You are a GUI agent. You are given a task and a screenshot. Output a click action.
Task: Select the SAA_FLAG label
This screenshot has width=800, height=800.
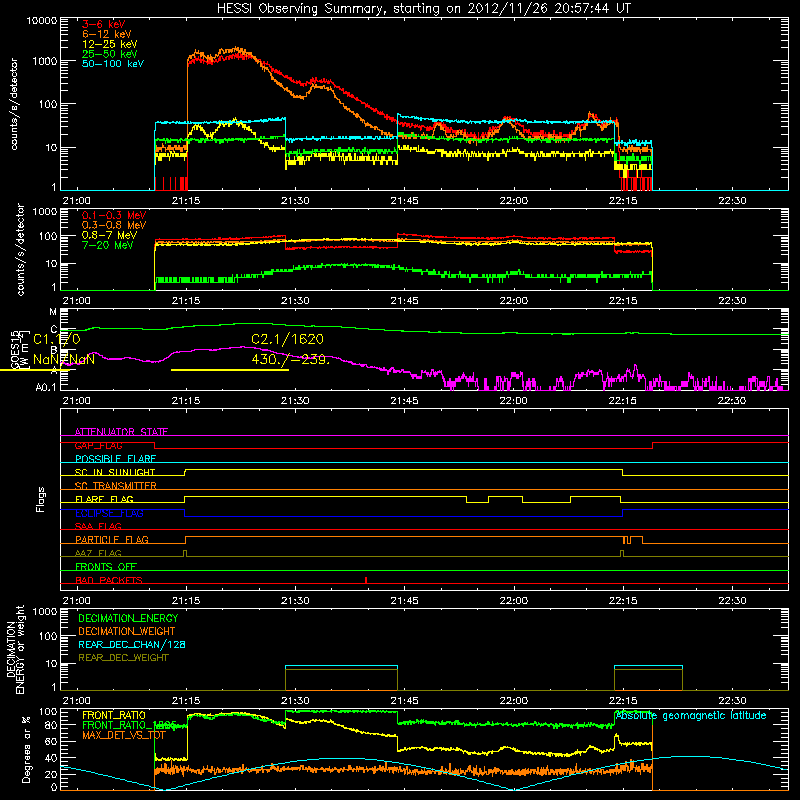[x=98, y=526]
